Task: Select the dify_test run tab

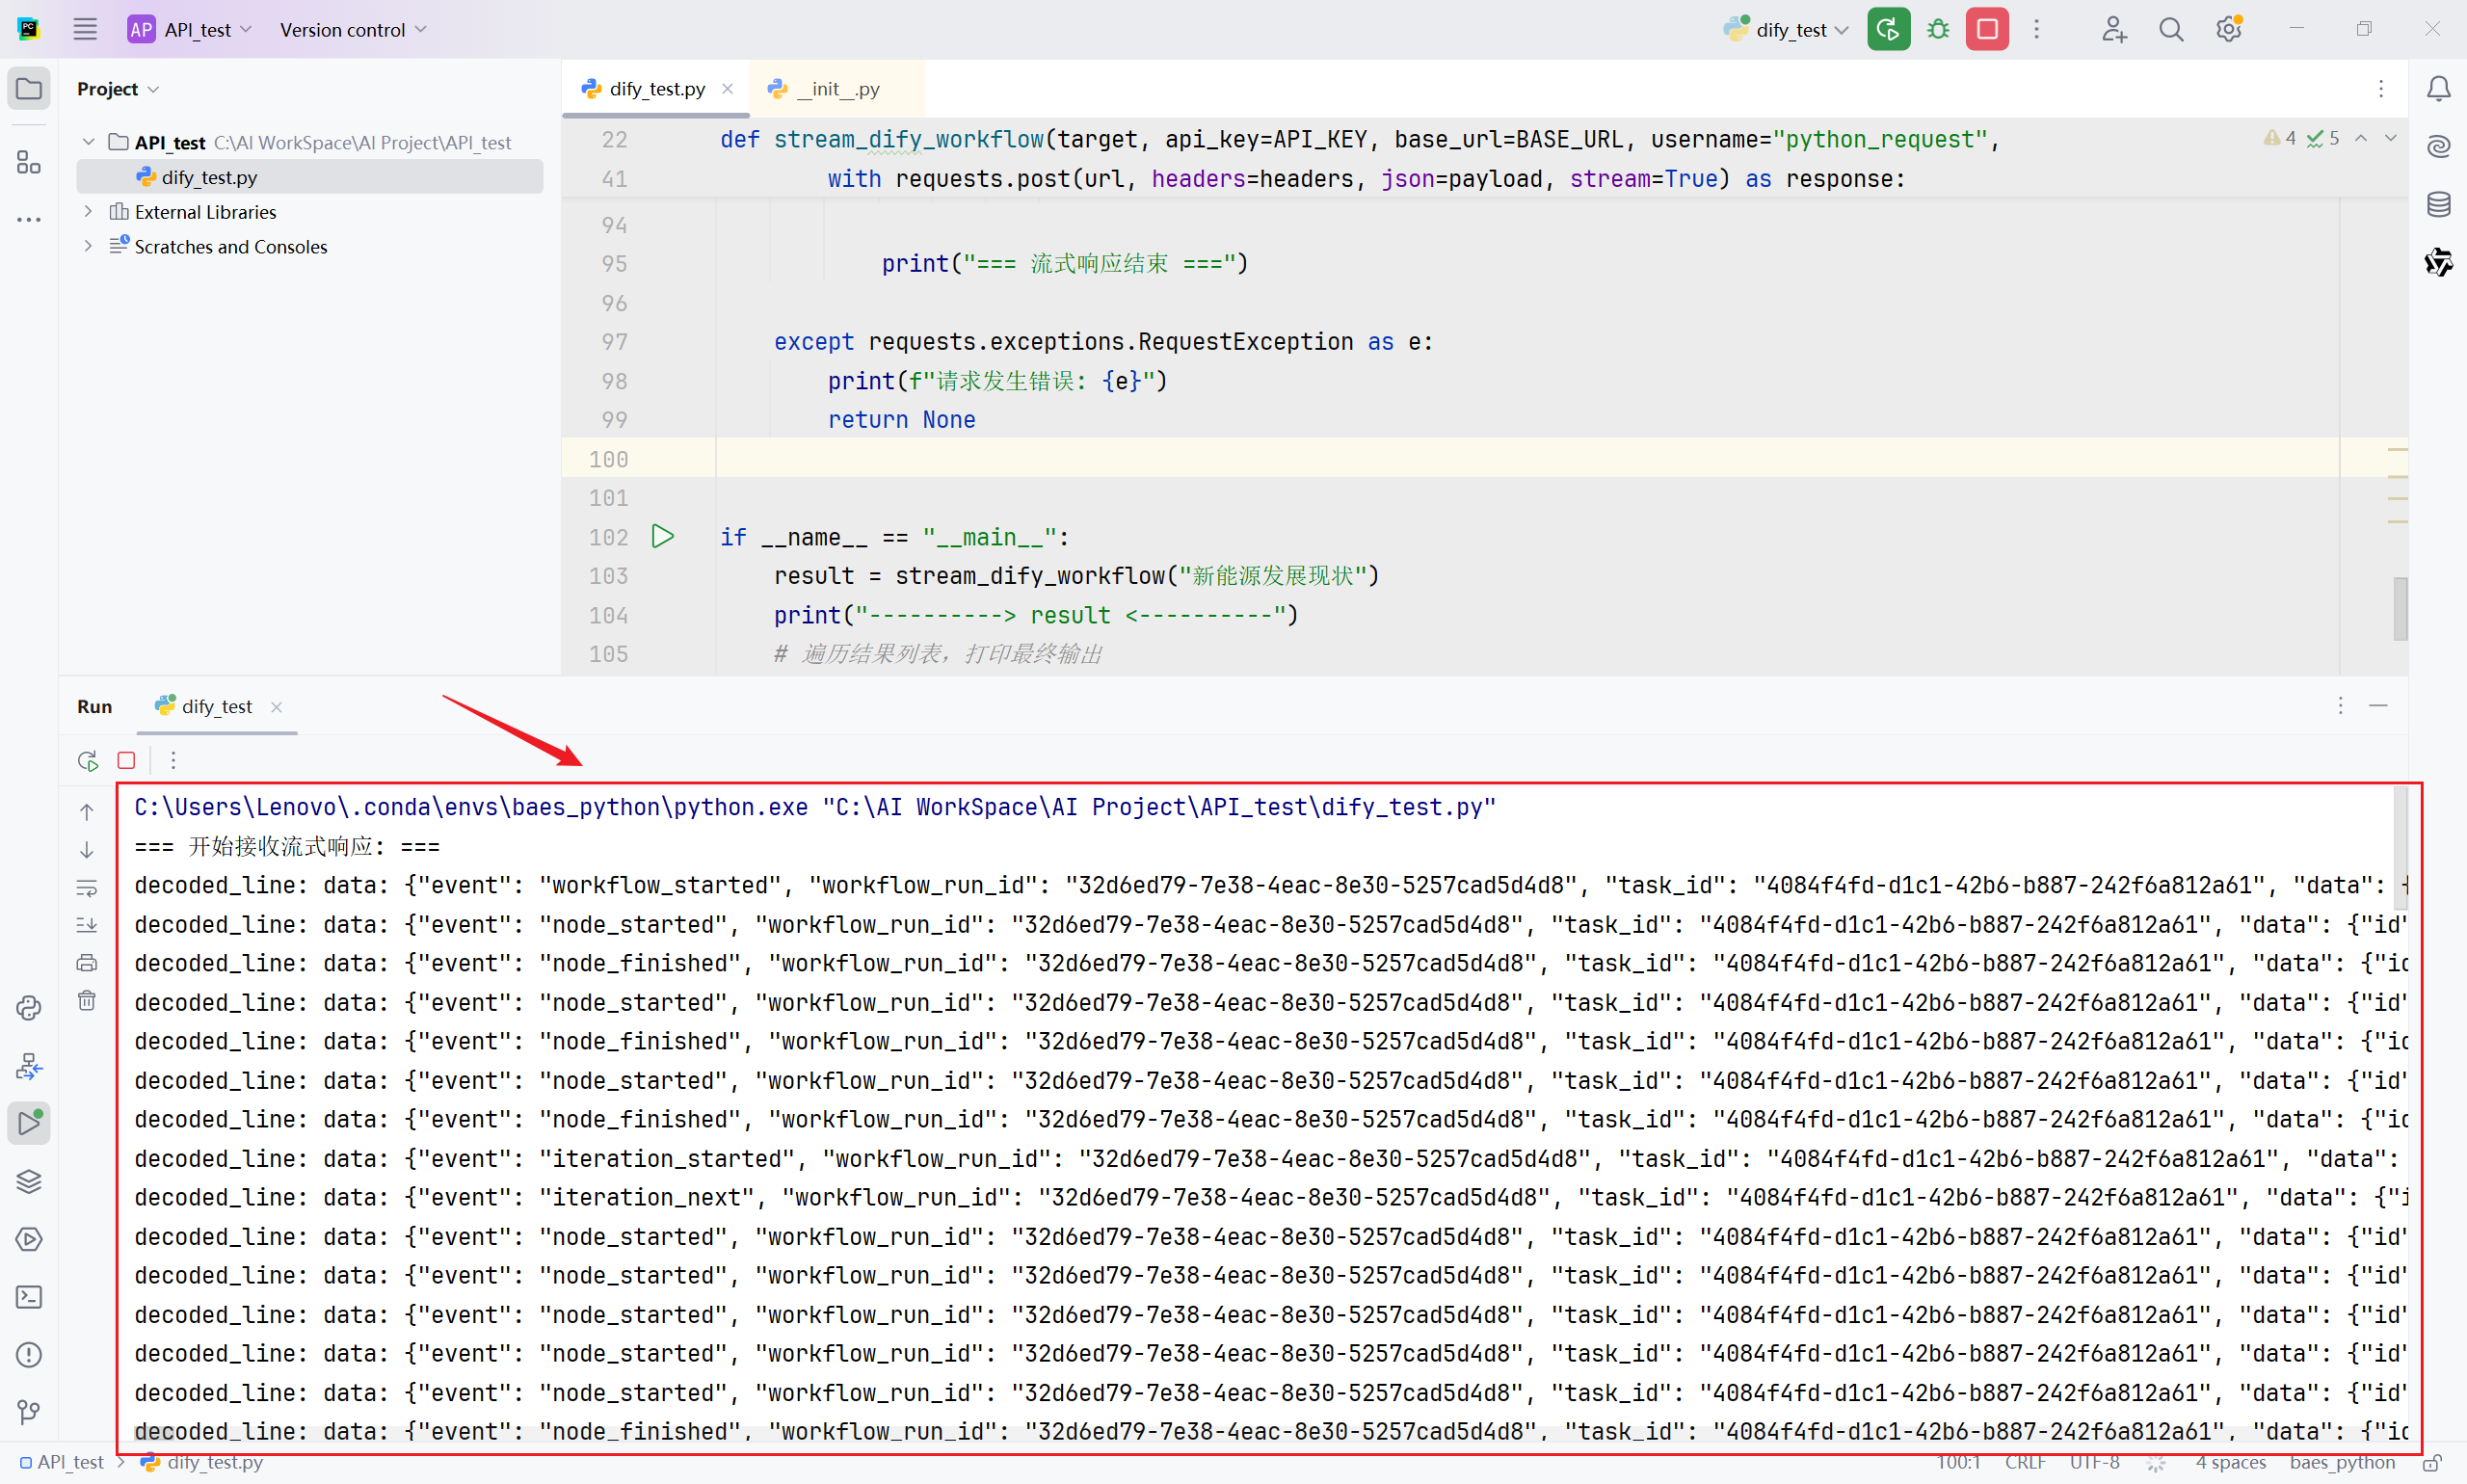Action: point(217,706)
